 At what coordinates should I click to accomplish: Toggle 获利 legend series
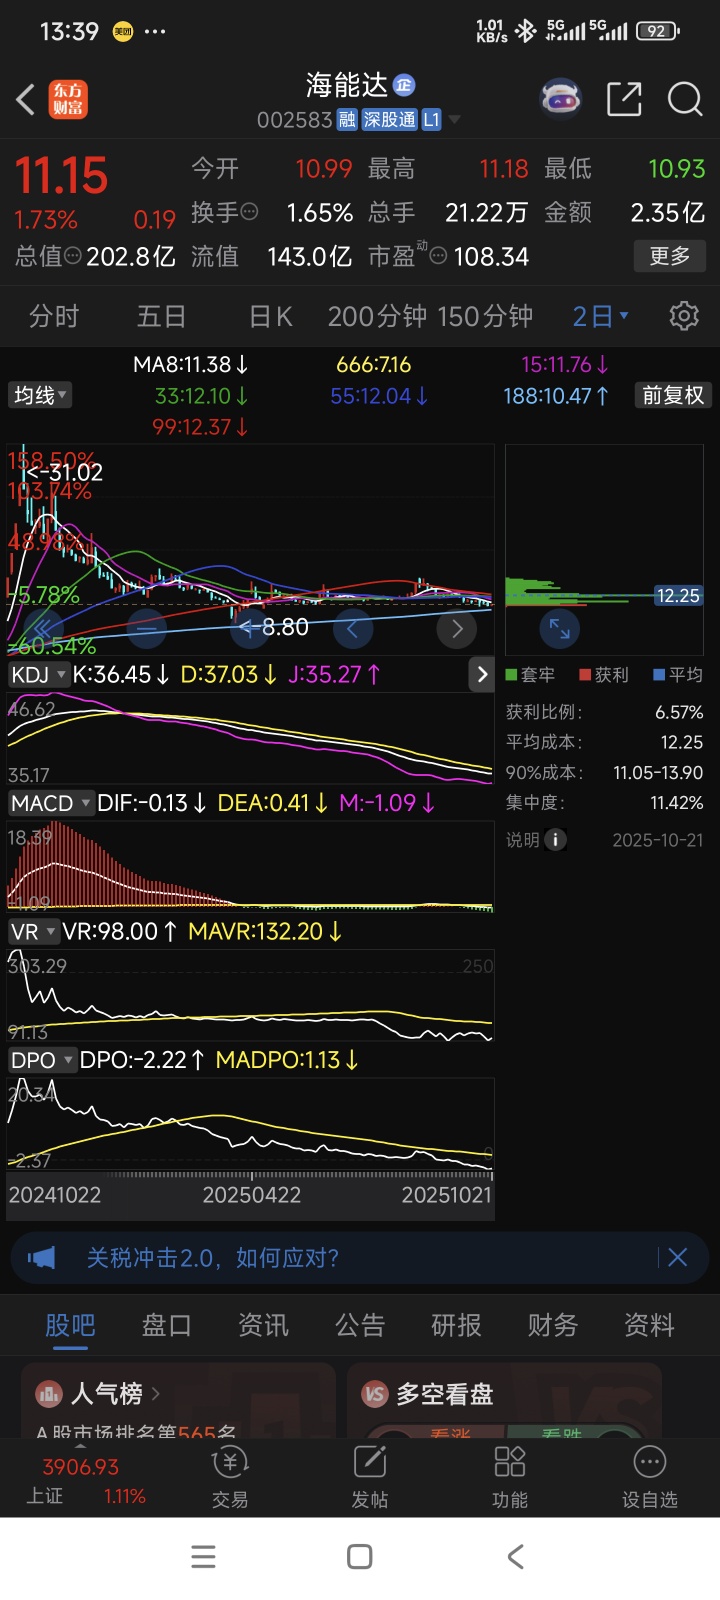point(604,675)
